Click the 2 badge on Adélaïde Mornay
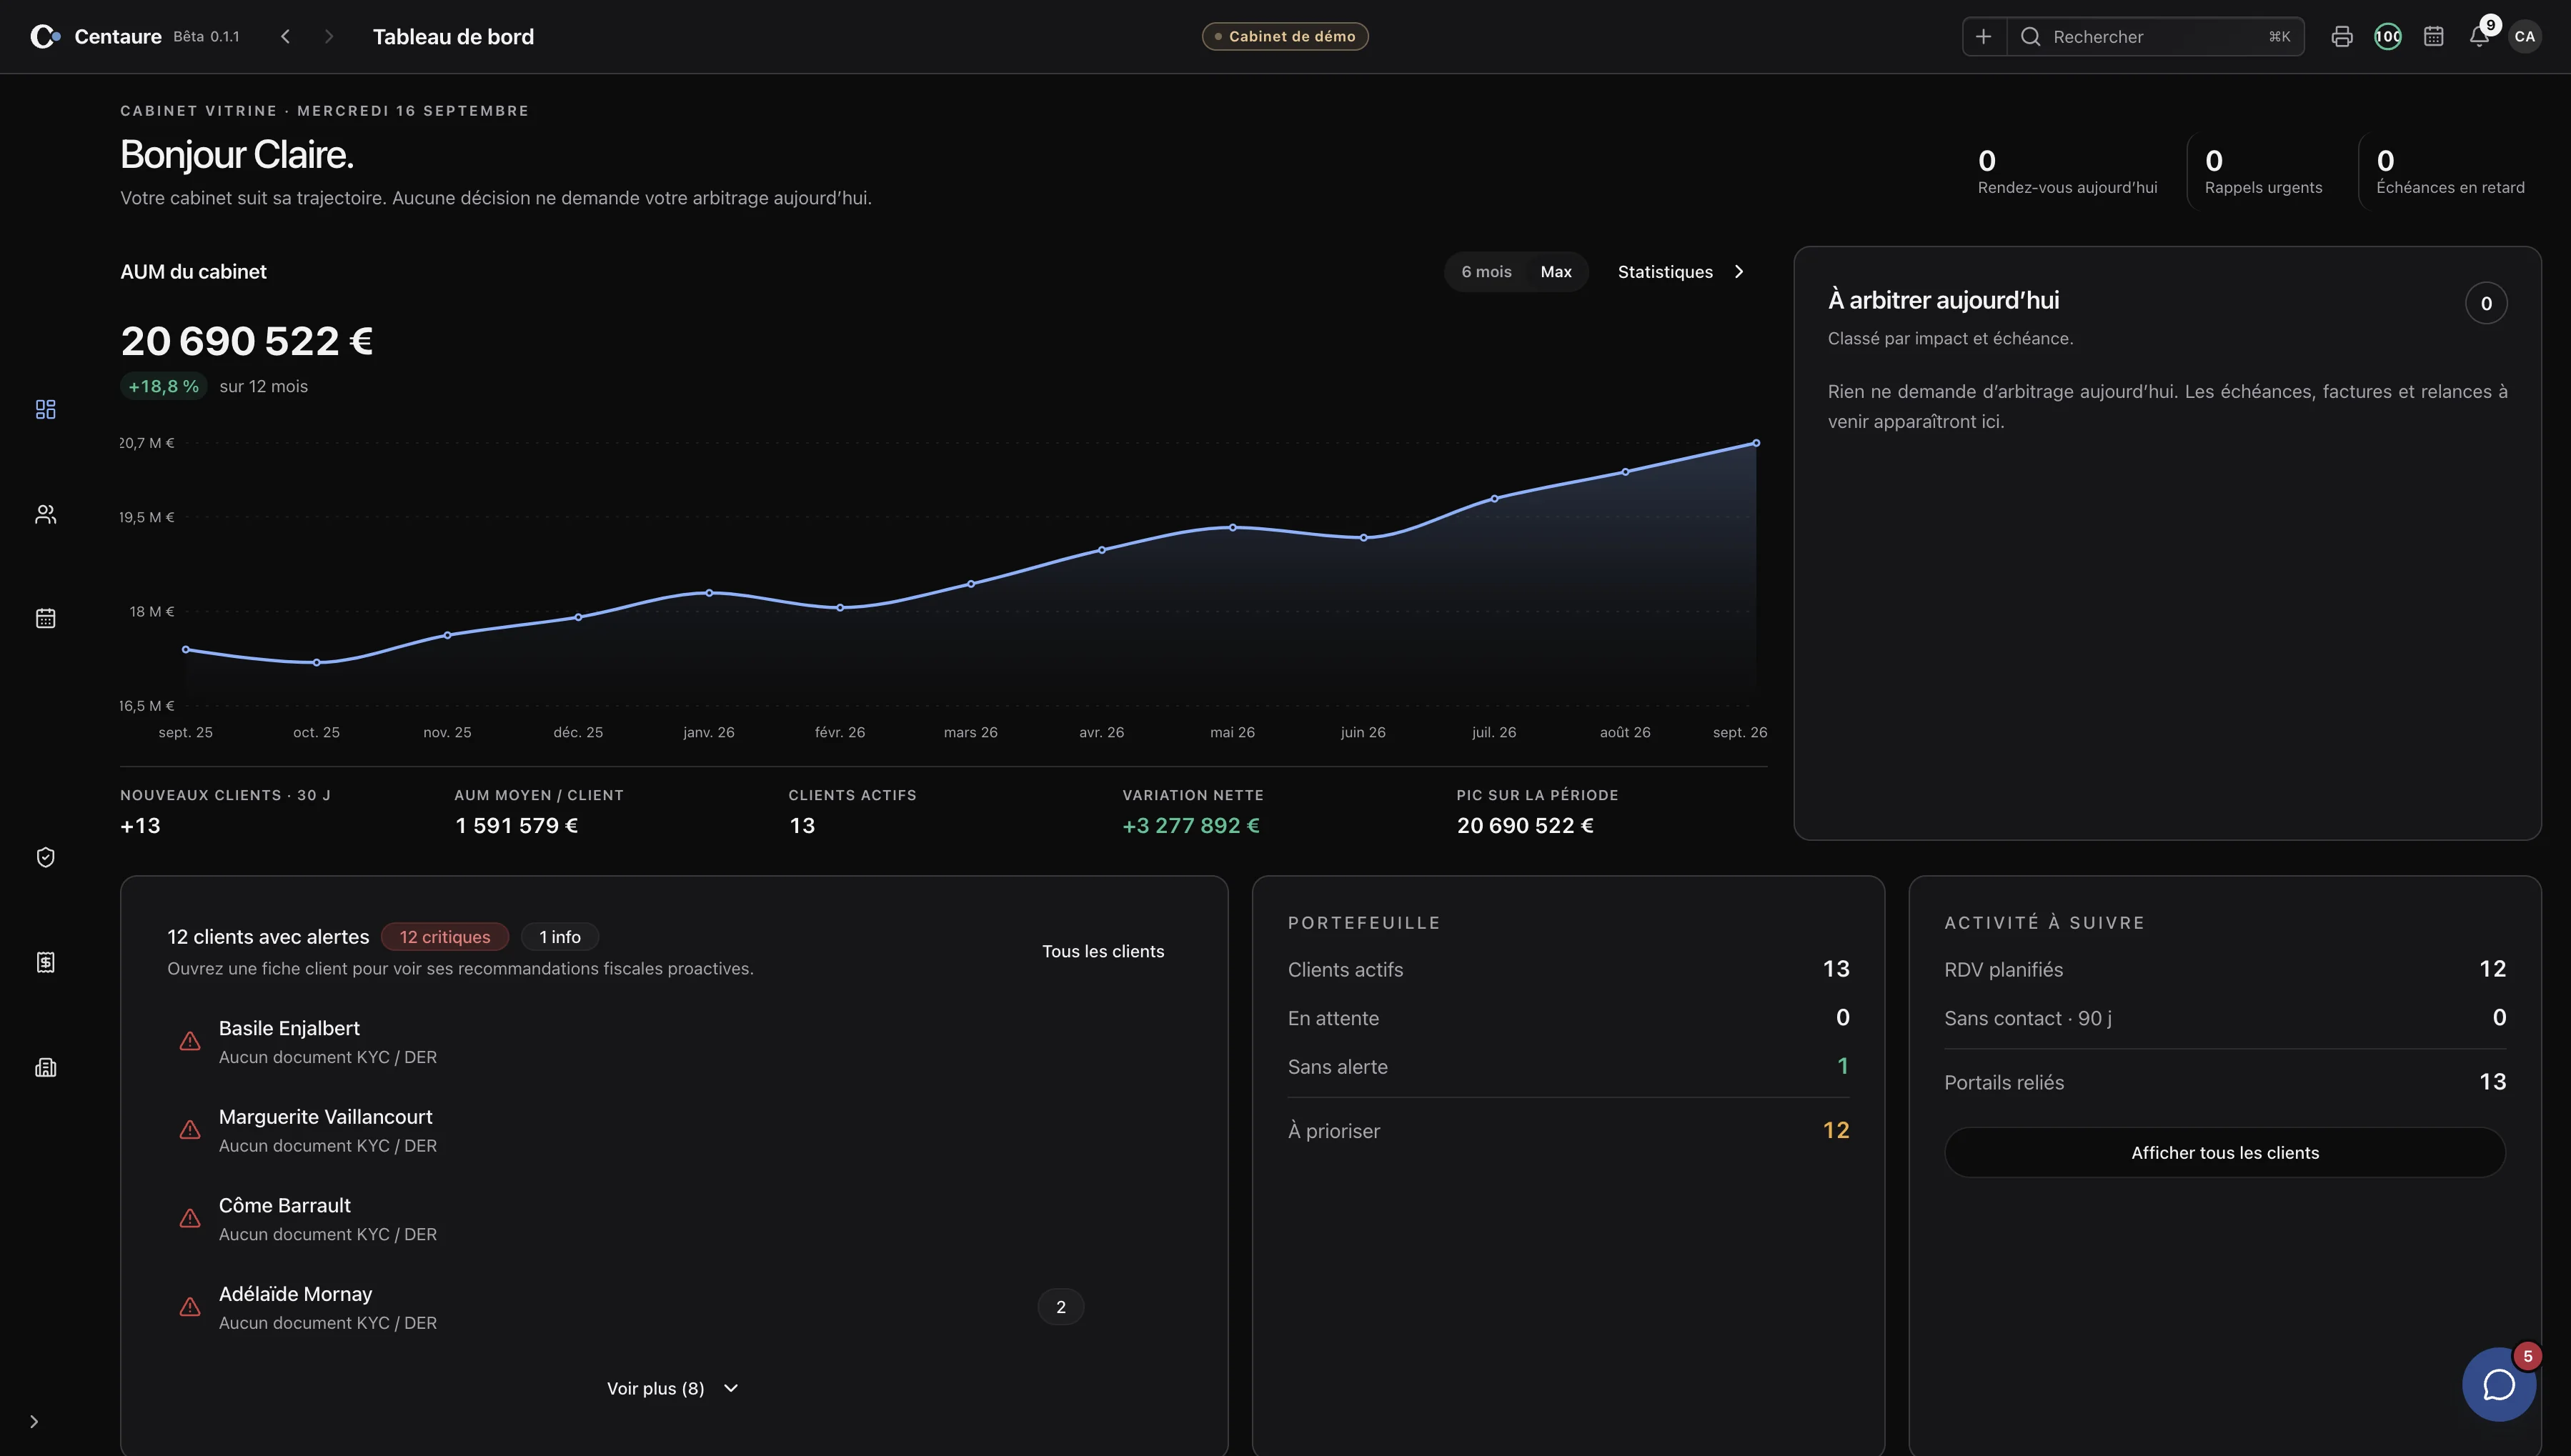Image resolution: width=2571 pixels, height=1456 pixels. coord(1061,1307)
